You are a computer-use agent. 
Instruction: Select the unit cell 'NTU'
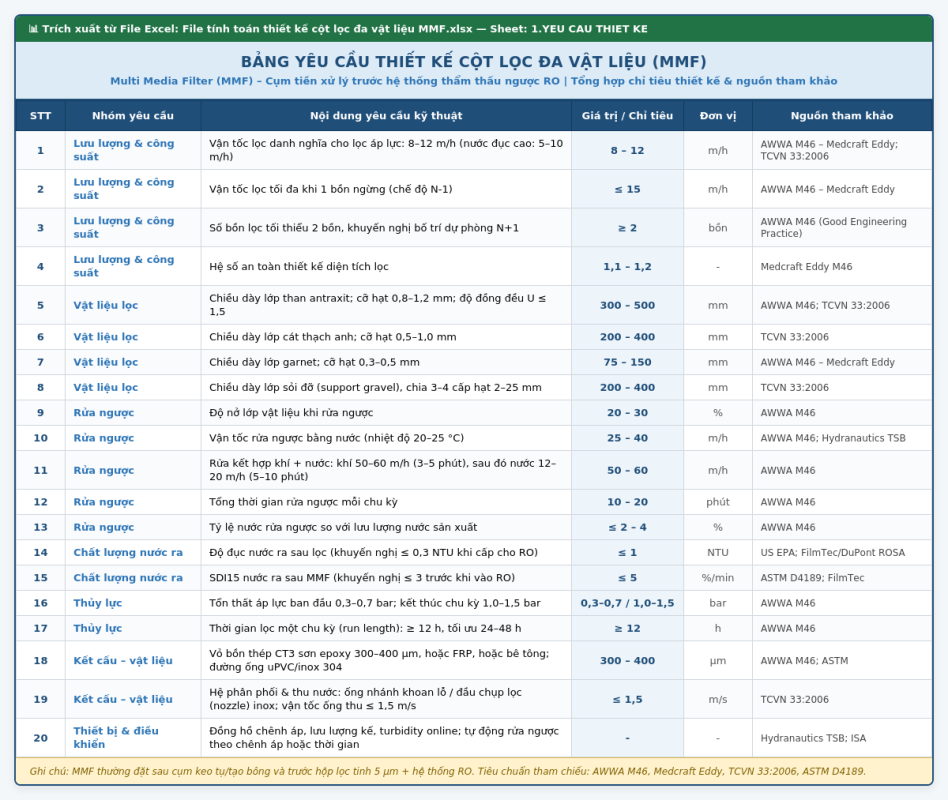coord(718,553)
